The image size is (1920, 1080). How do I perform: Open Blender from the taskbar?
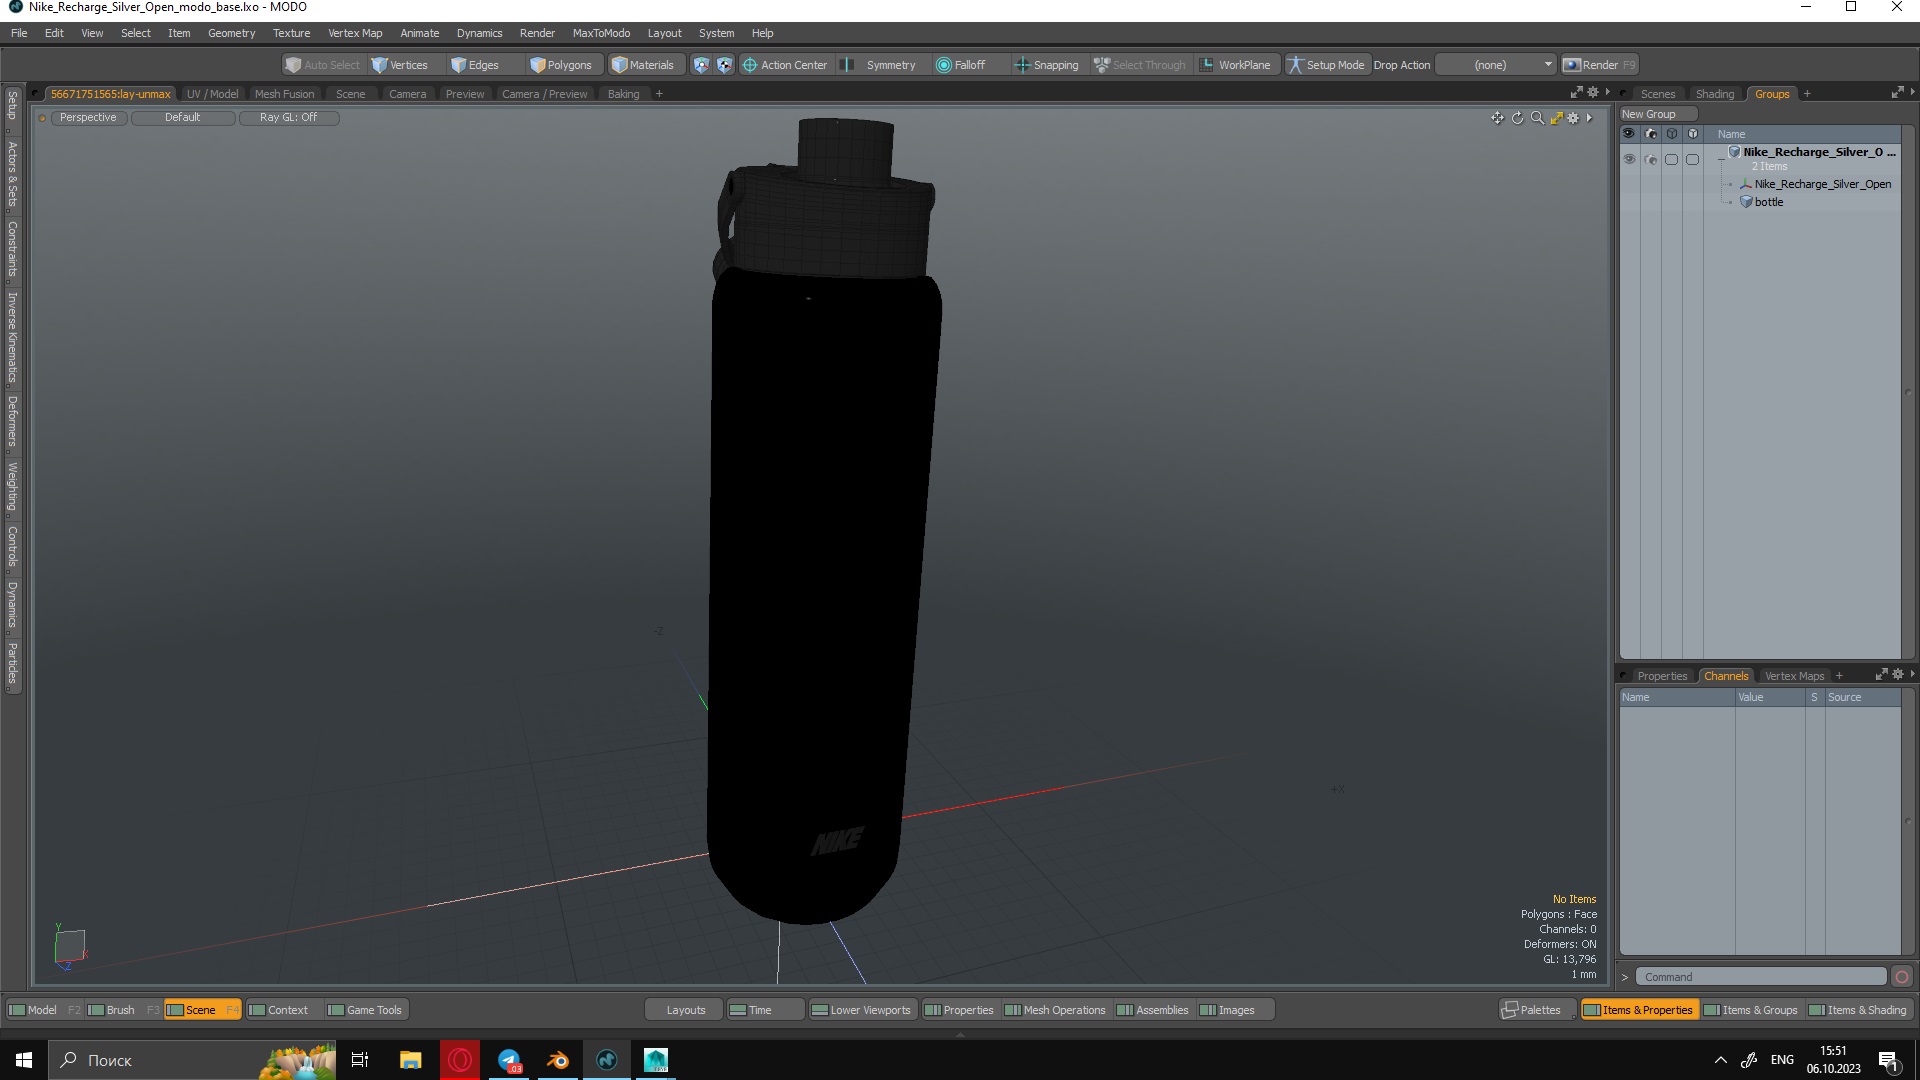coord(558,1060)
